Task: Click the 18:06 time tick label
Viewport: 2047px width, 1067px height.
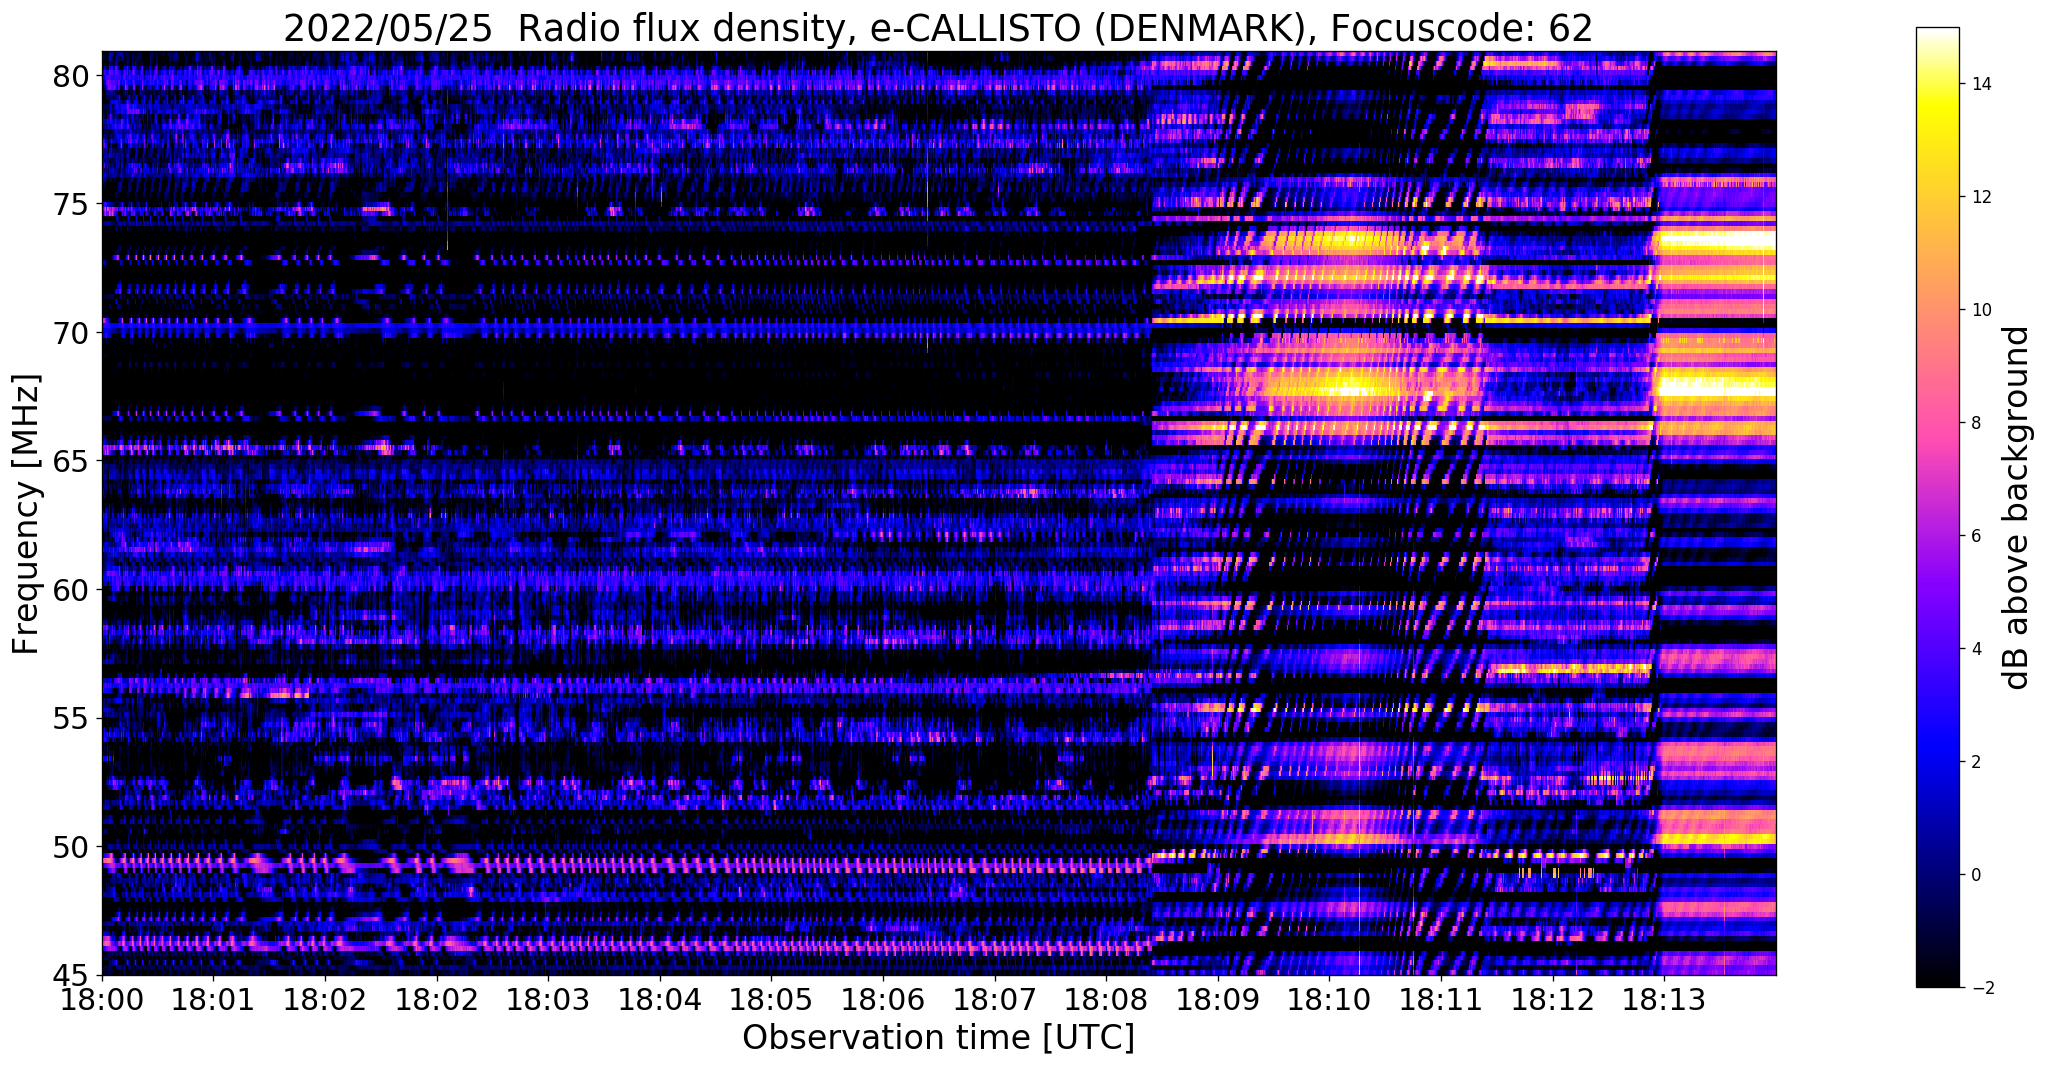Action: click(x=883, y=999)
